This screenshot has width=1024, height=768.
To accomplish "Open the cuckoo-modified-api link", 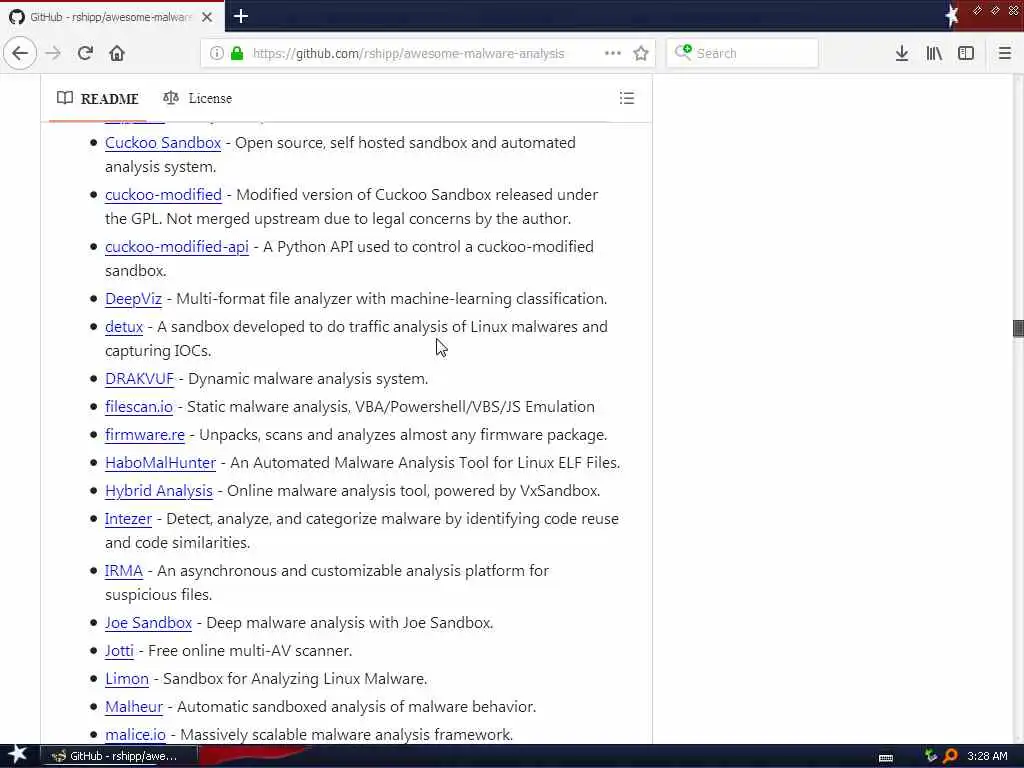I will pos(177,247).
